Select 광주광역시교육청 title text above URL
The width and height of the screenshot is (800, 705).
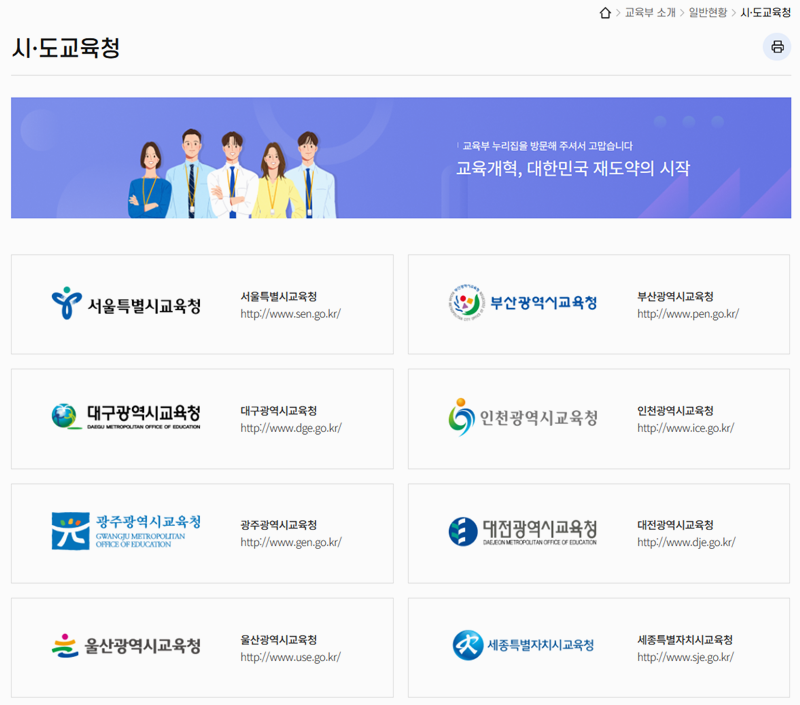(279, 525)
